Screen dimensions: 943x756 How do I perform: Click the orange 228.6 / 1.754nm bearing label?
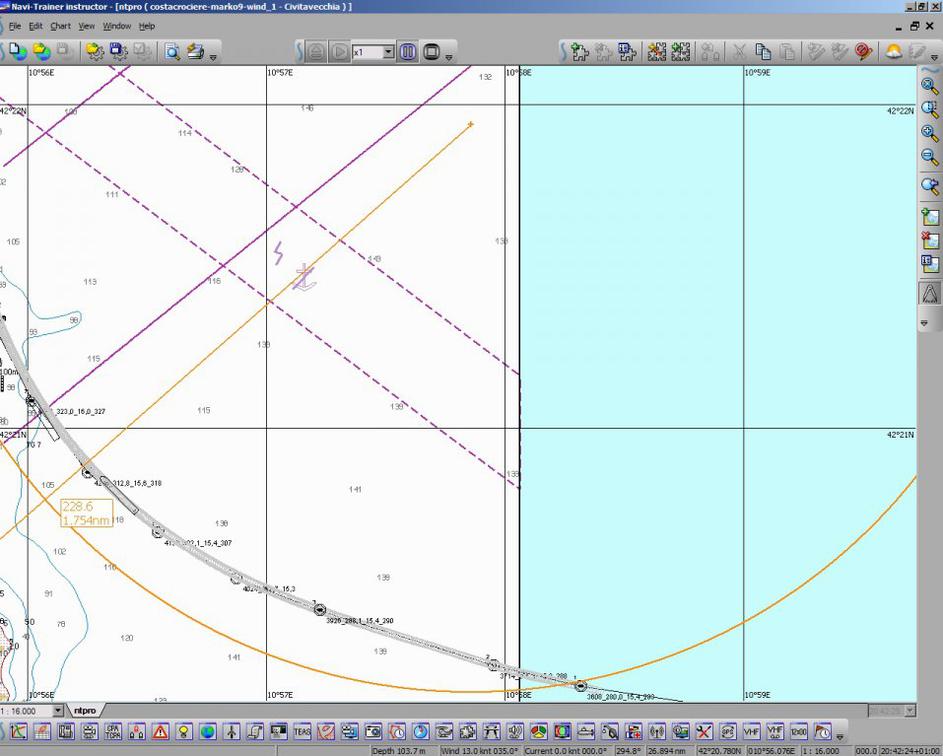[86, 513]
